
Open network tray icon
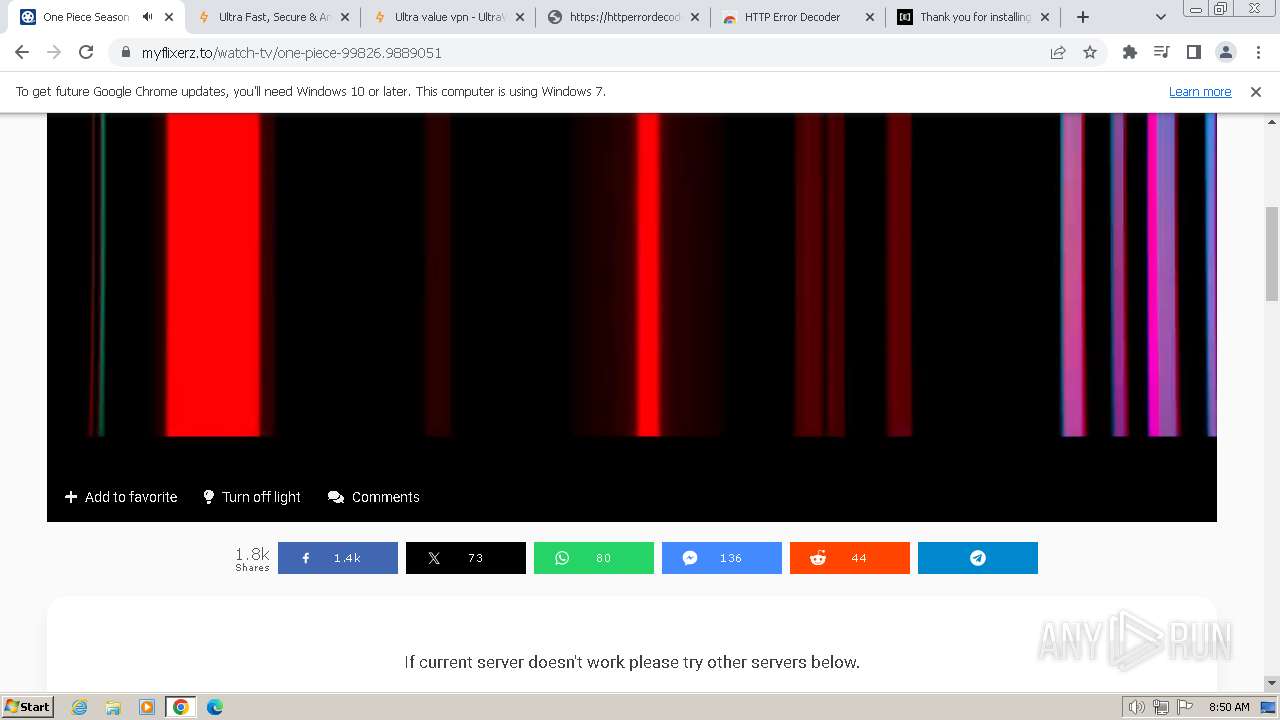point(1161,707)
